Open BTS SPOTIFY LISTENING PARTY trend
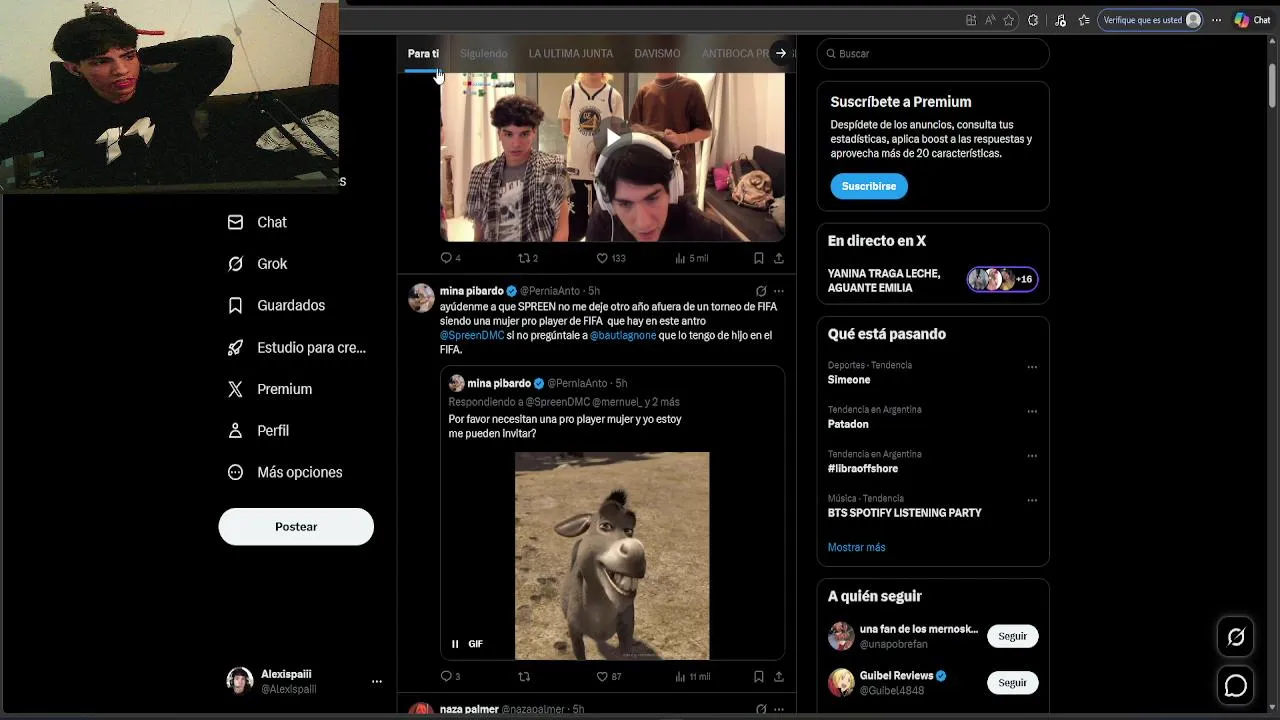This screenshot has height=720, width=1280. [904, 513]
